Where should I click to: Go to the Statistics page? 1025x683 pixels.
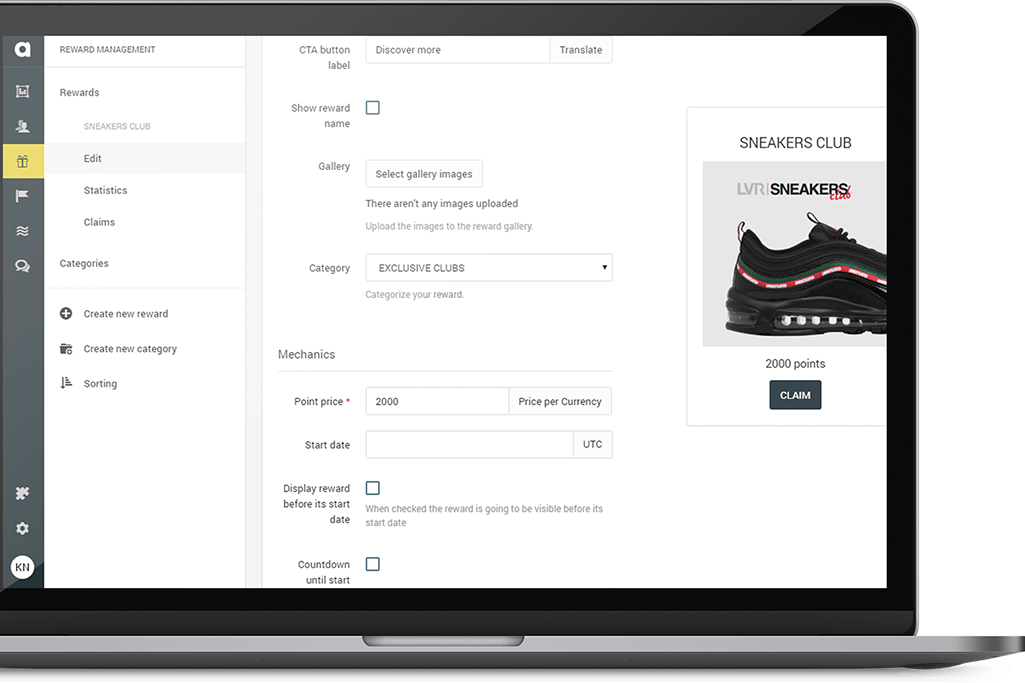coord(105,190)
